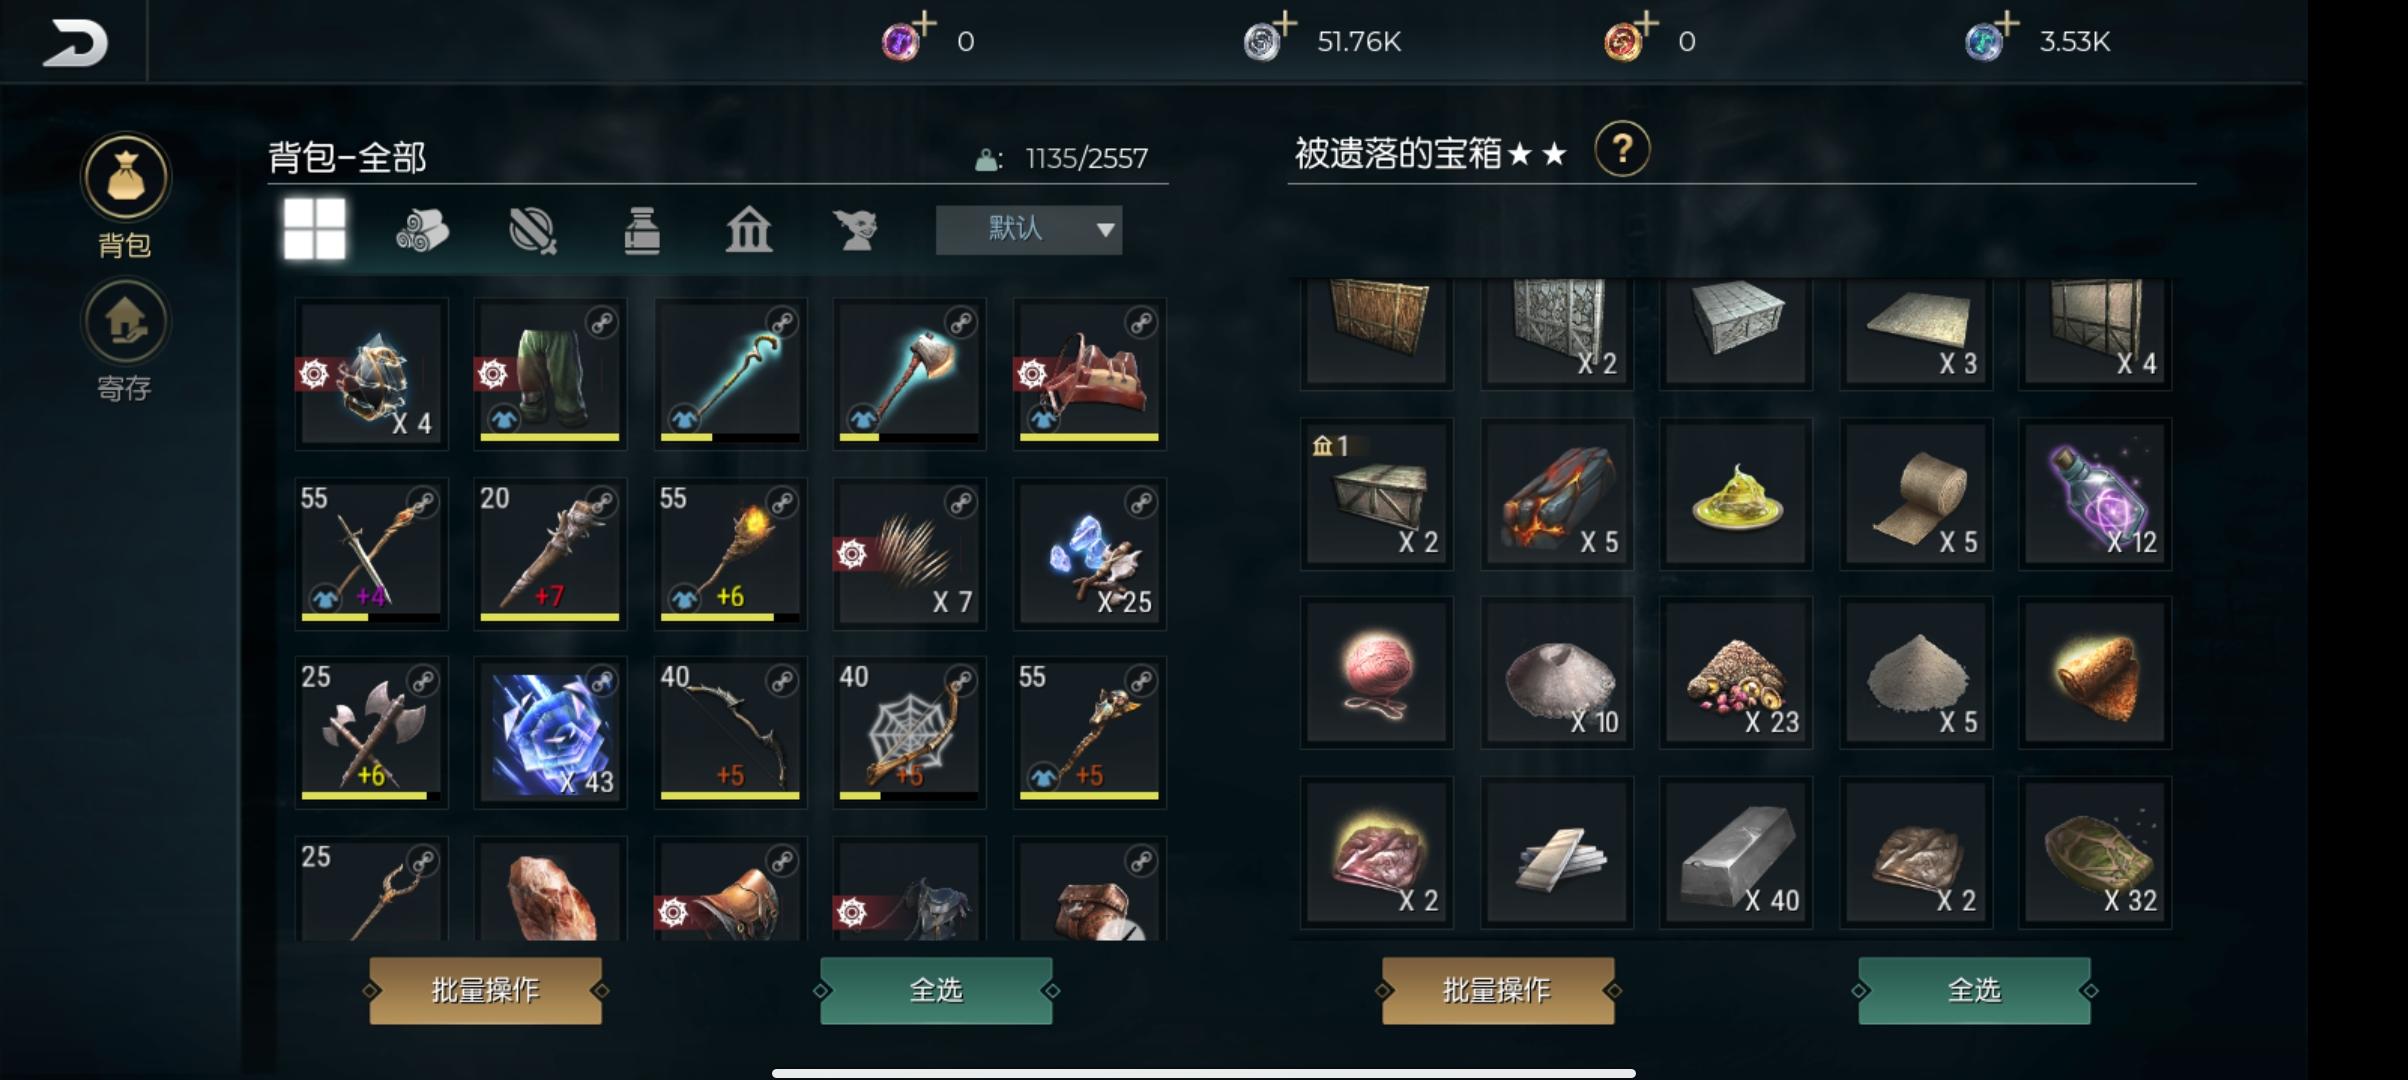
Task: Open the 背包 backpack sidebar icon
Action: point(125,178)
